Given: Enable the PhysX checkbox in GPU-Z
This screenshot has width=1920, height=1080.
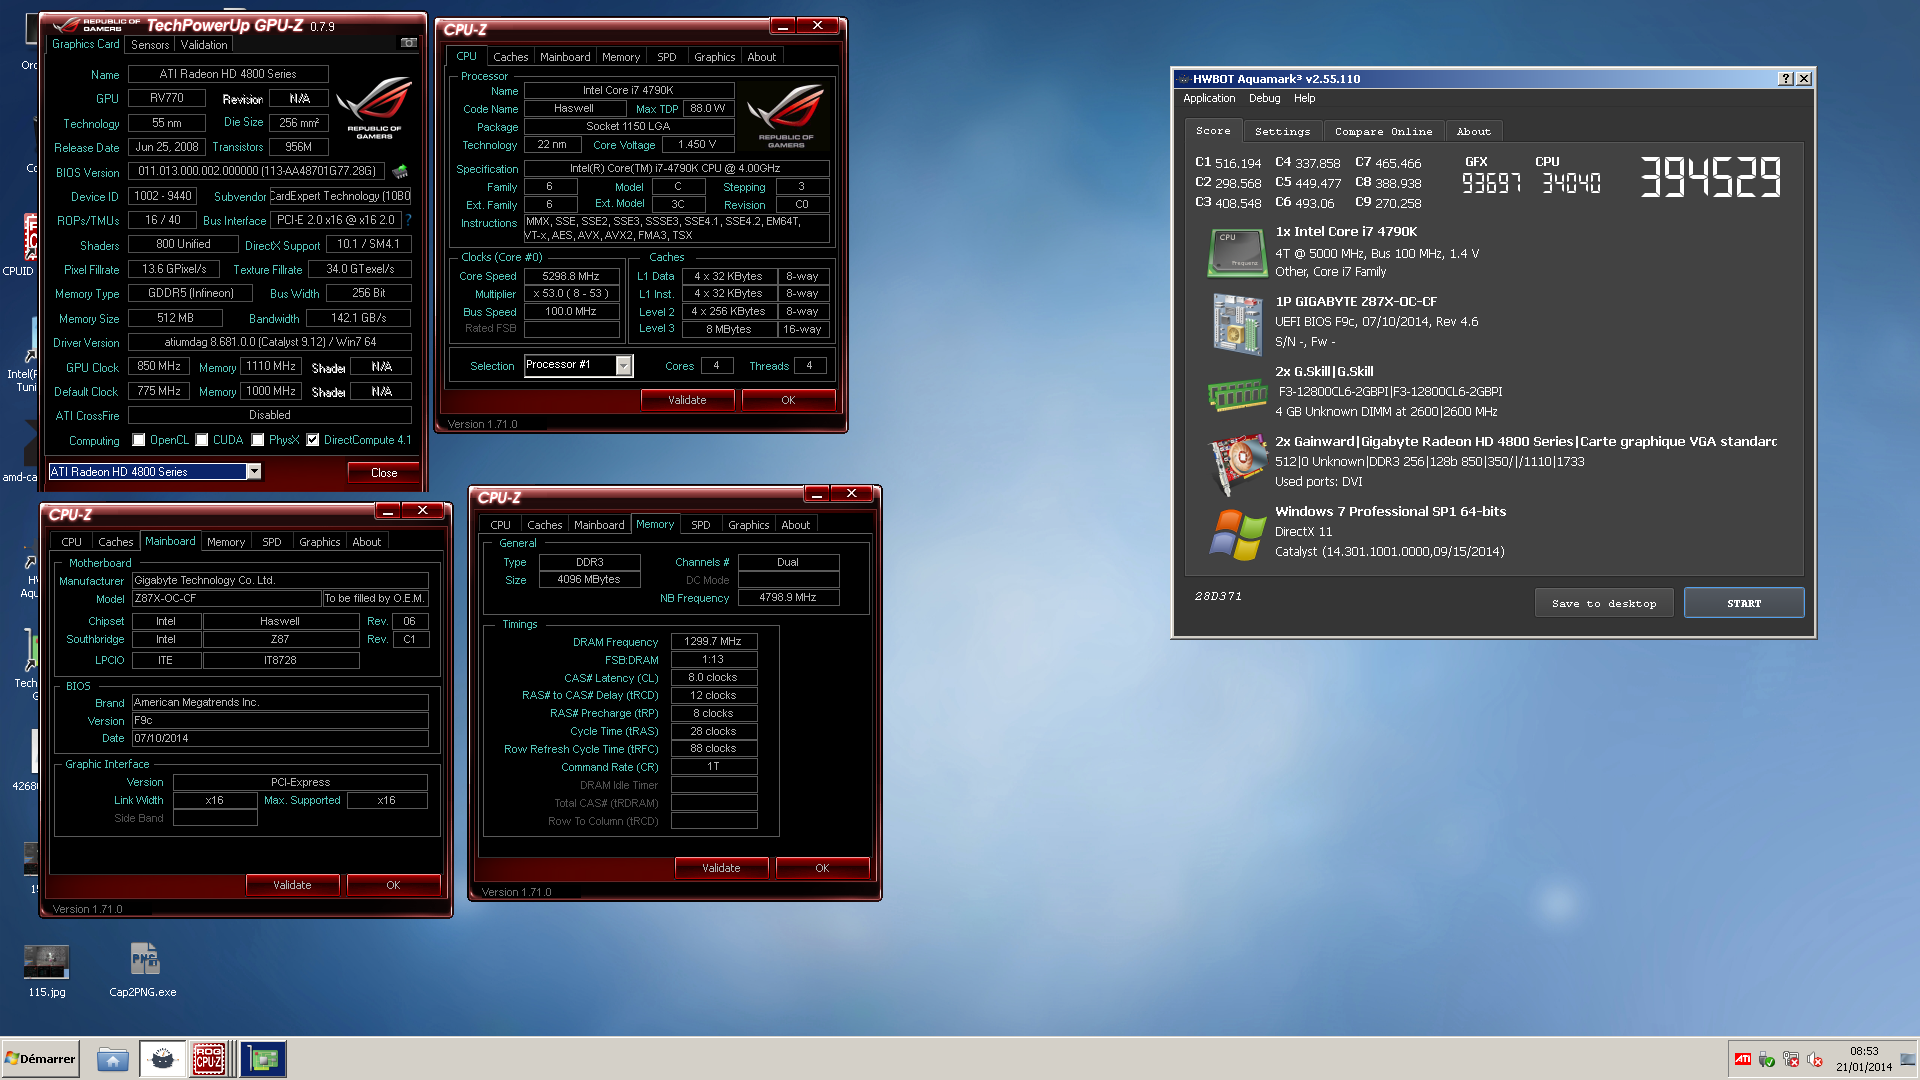Looking at the screenshot, I should pos(258,440).
